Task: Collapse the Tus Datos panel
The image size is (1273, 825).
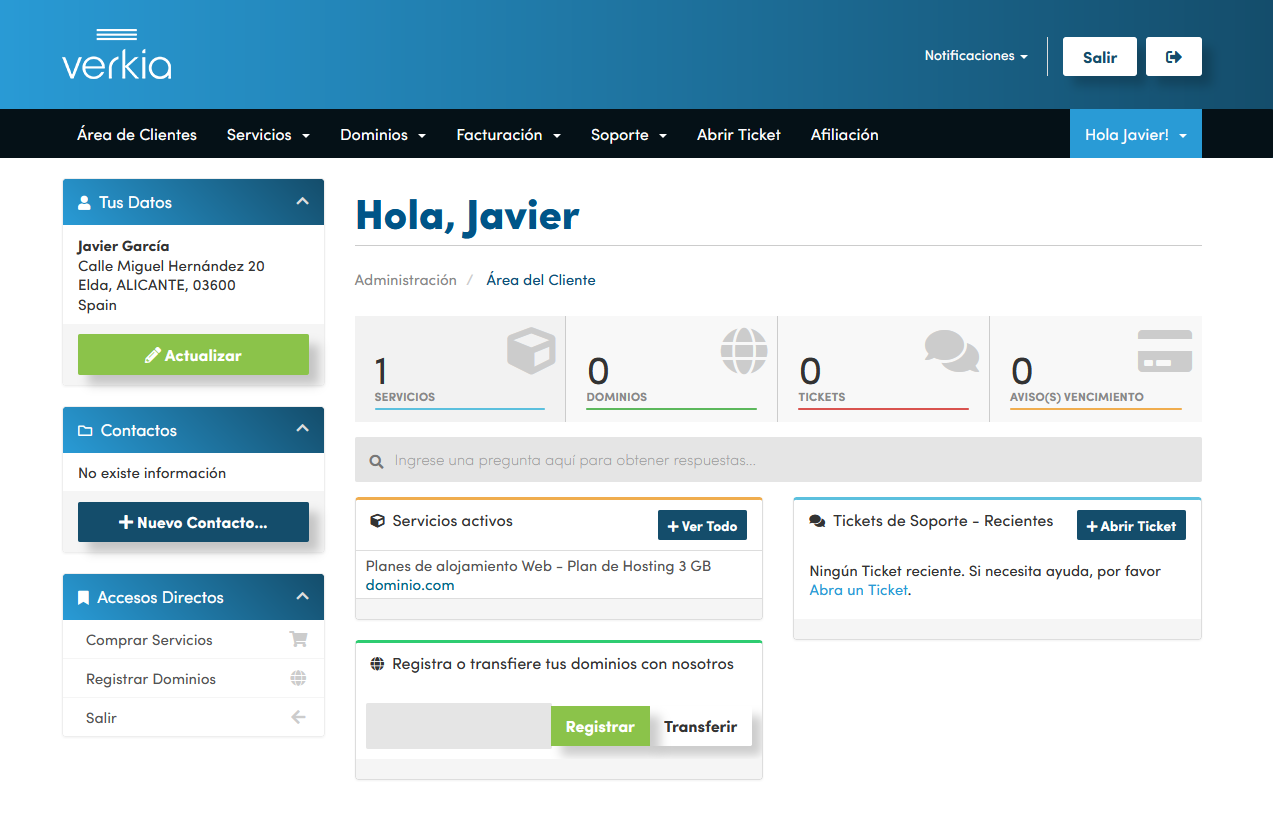Action: (x=303, y=202)
